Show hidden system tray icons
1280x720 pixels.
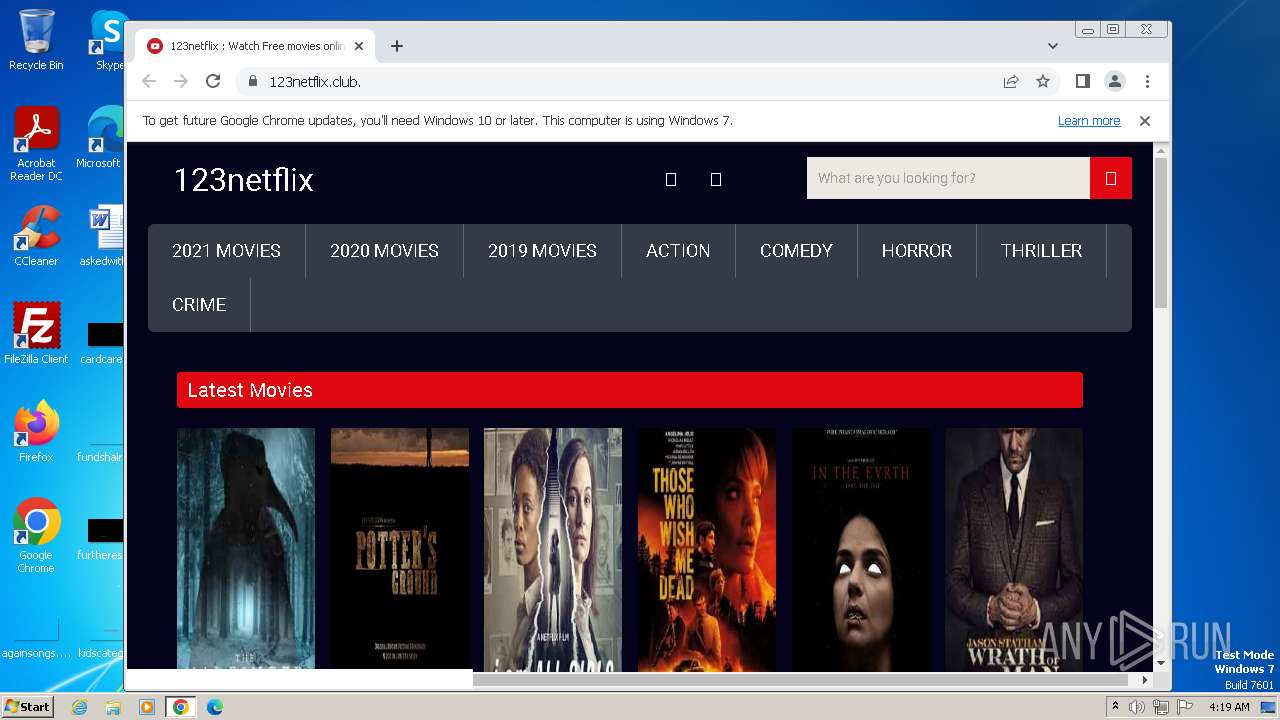pos(1116,707)
